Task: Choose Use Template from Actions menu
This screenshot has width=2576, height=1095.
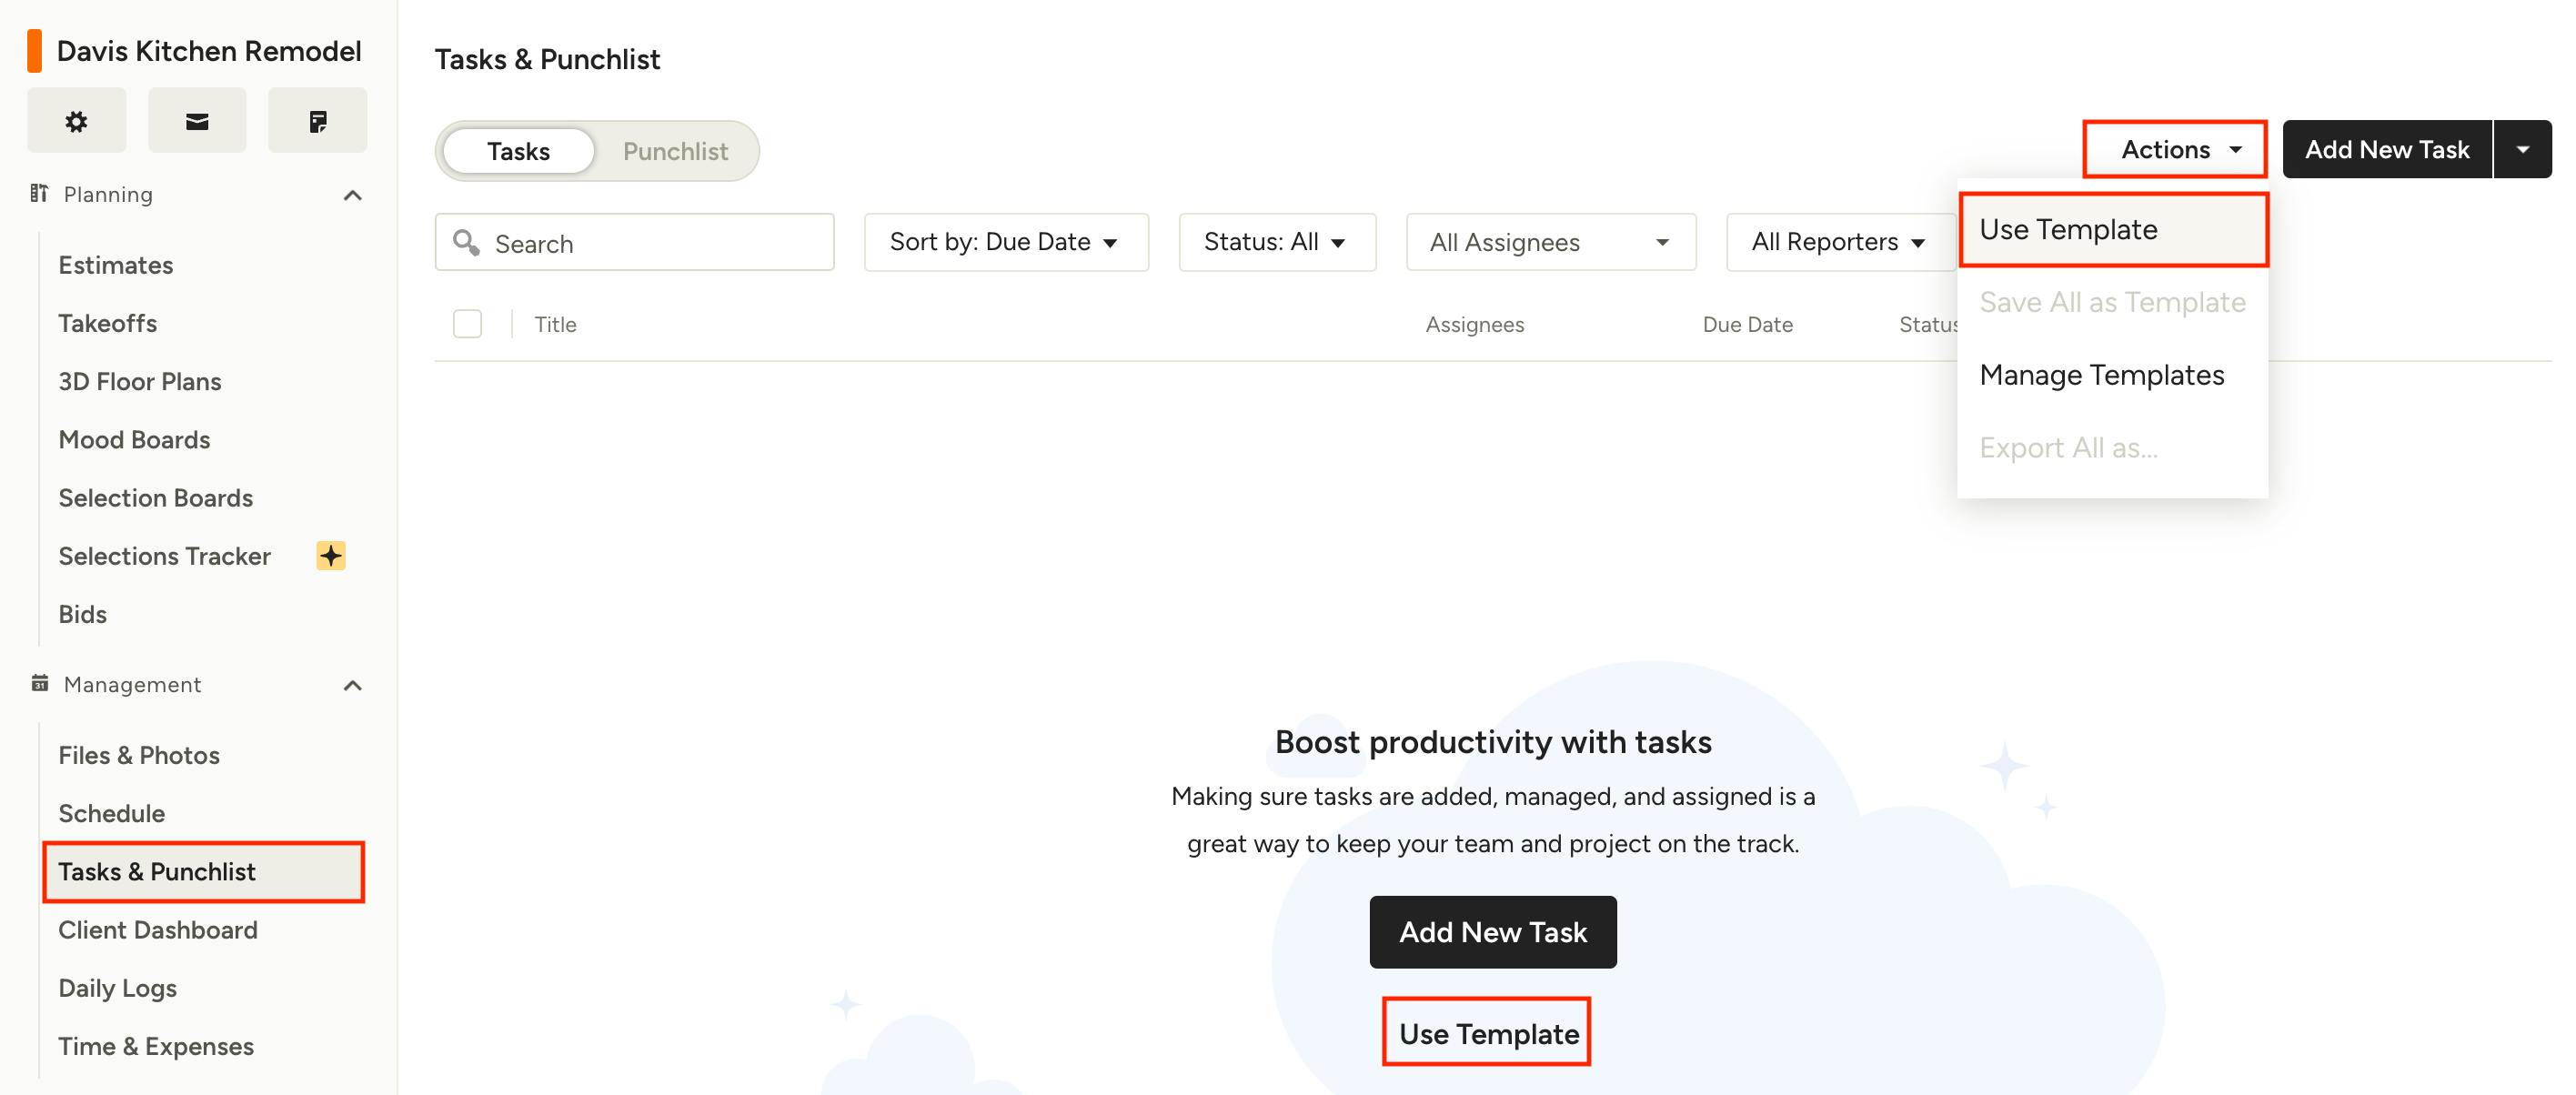Action: [2113, 229]
